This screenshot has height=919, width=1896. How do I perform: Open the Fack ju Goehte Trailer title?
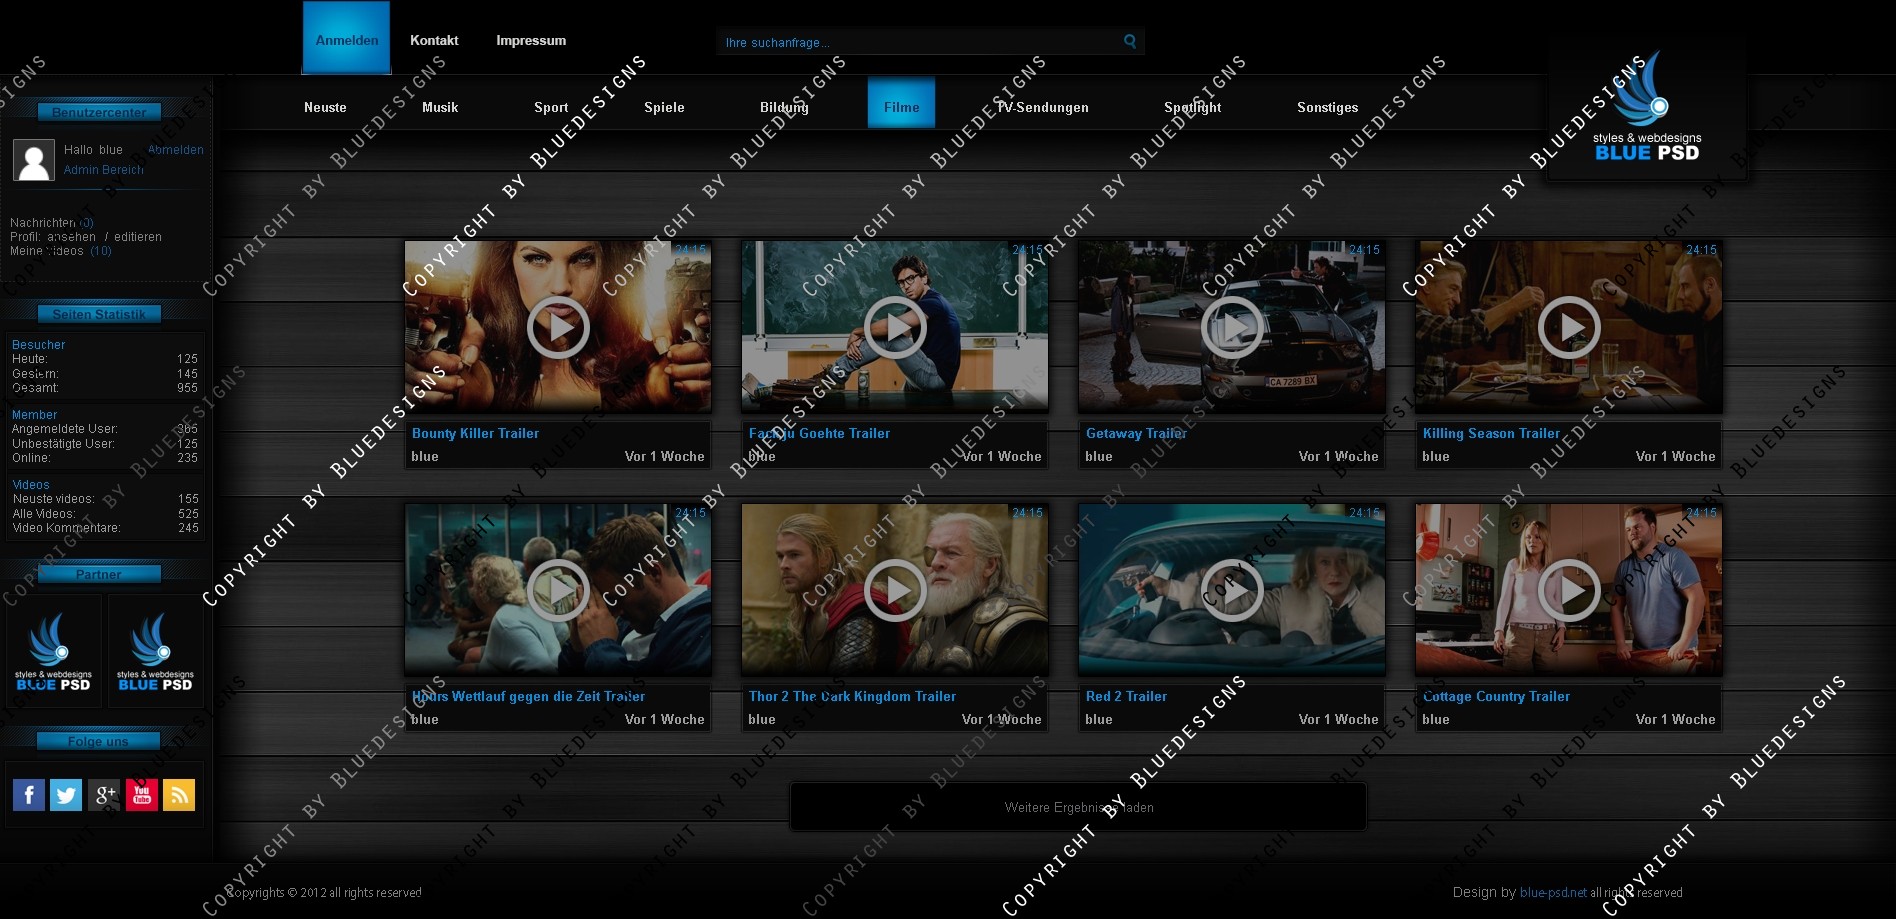click(819, 433)
